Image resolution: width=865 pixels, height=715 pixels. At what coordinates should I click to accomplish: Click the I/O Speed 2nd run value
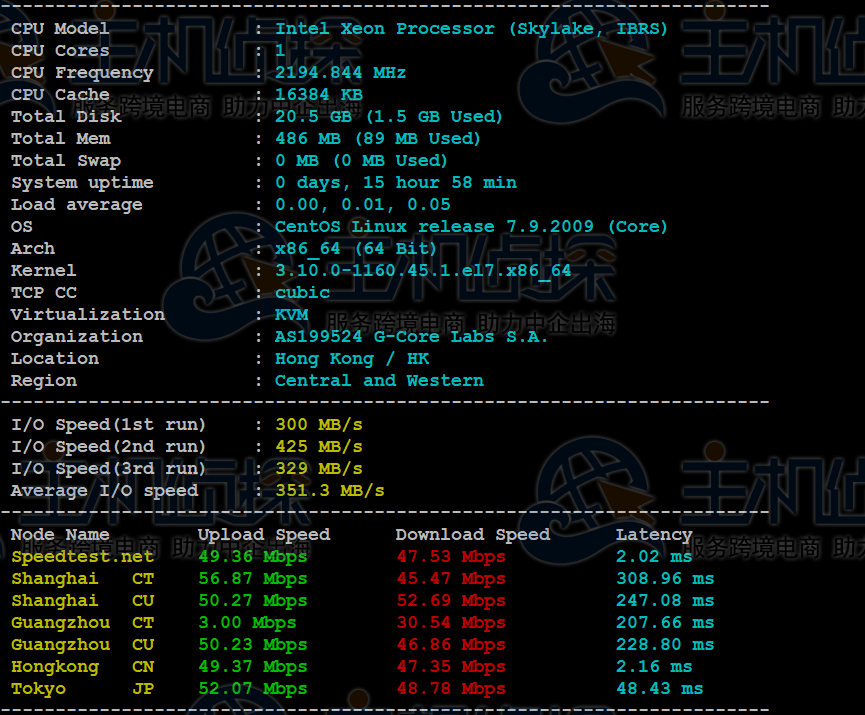click(318, 447)
